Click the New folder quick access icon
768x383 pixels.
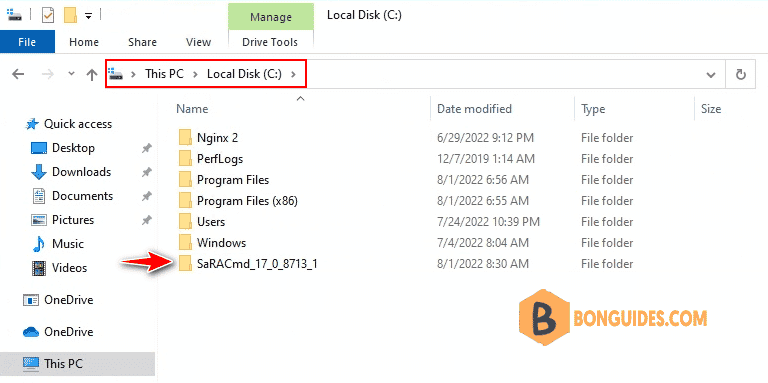[71, 16]
